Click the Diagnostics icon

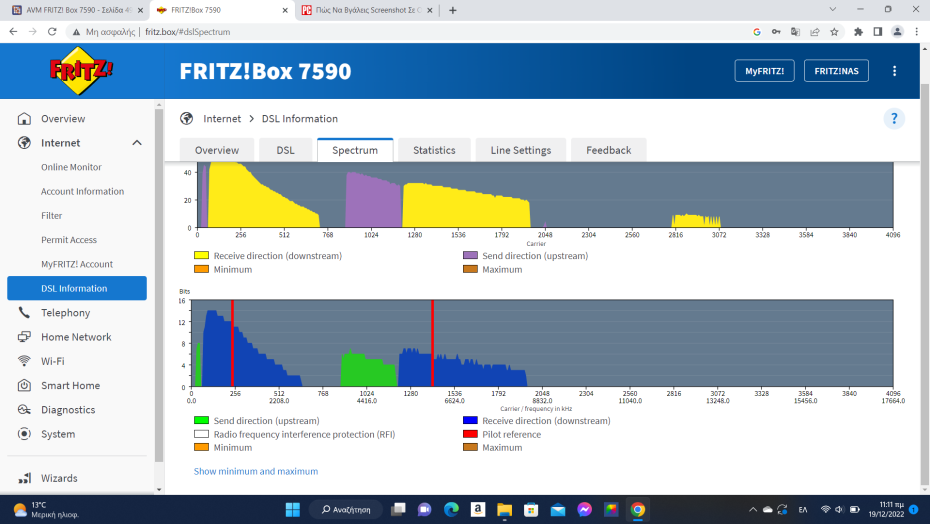click(x=24, y=410)
